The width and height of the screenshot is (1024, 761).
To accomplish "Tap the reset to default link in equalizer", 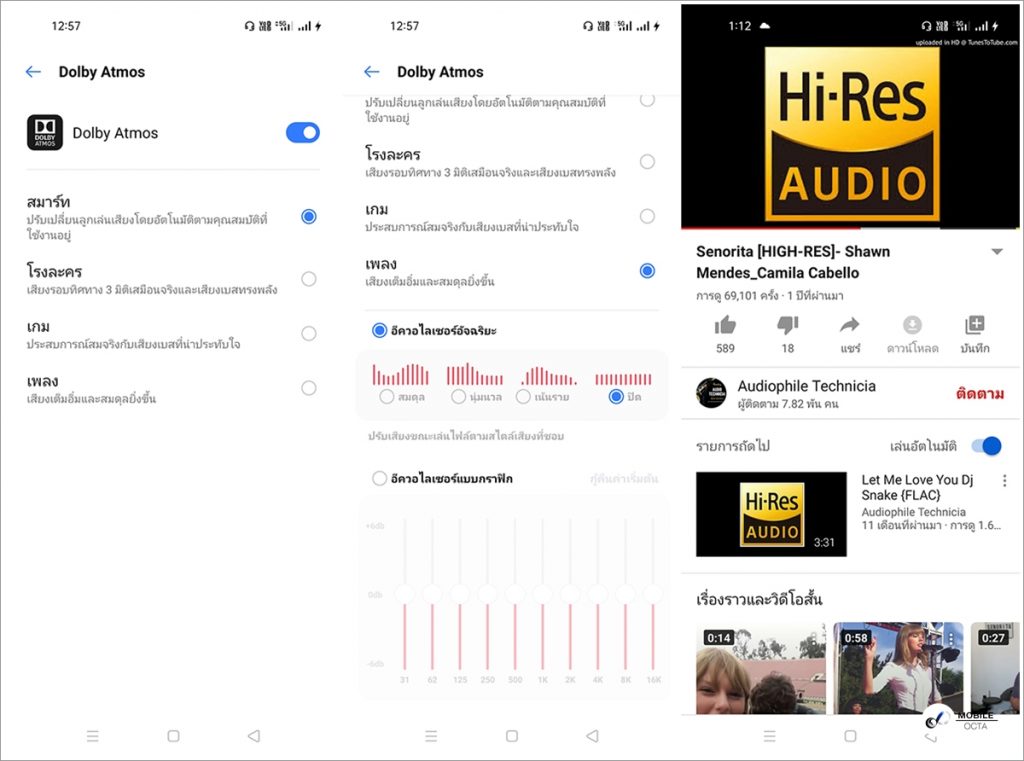I will [x=624, y=479].
